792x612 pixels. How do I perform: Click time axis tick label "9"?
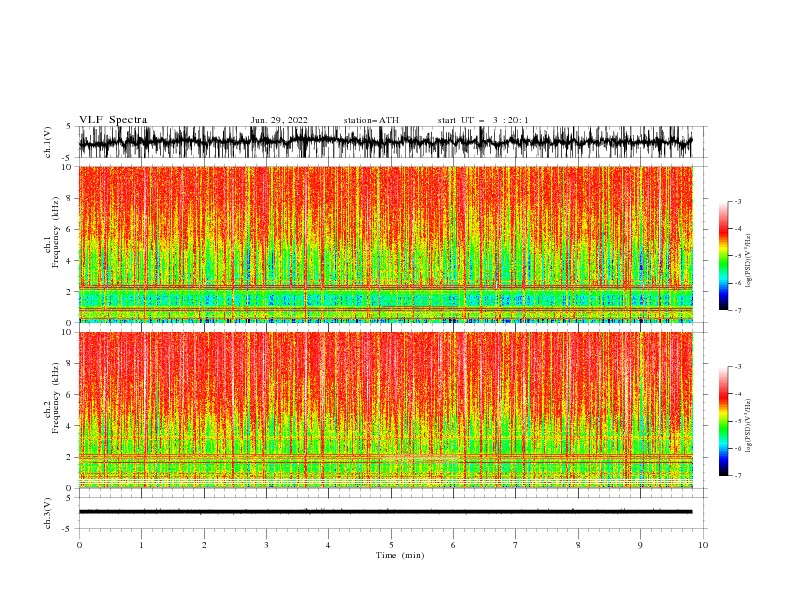[640, 545]
